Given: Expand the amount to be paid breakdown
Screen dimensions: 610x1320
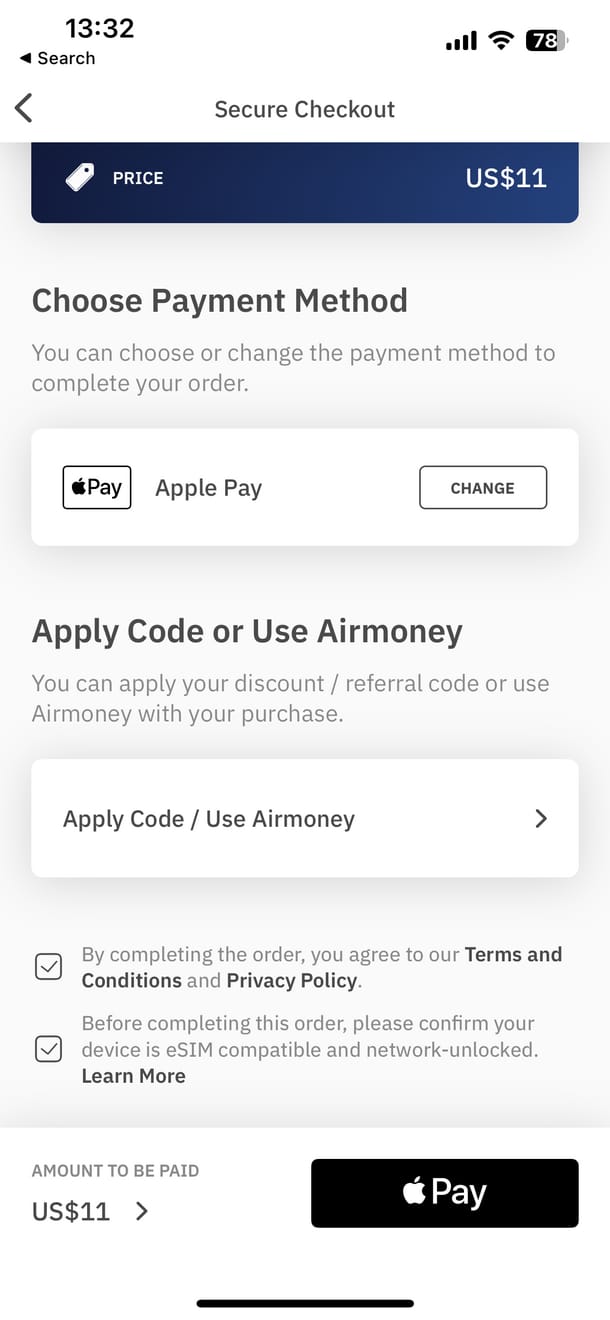Looking at the screenshot, I should [141, 1211].
